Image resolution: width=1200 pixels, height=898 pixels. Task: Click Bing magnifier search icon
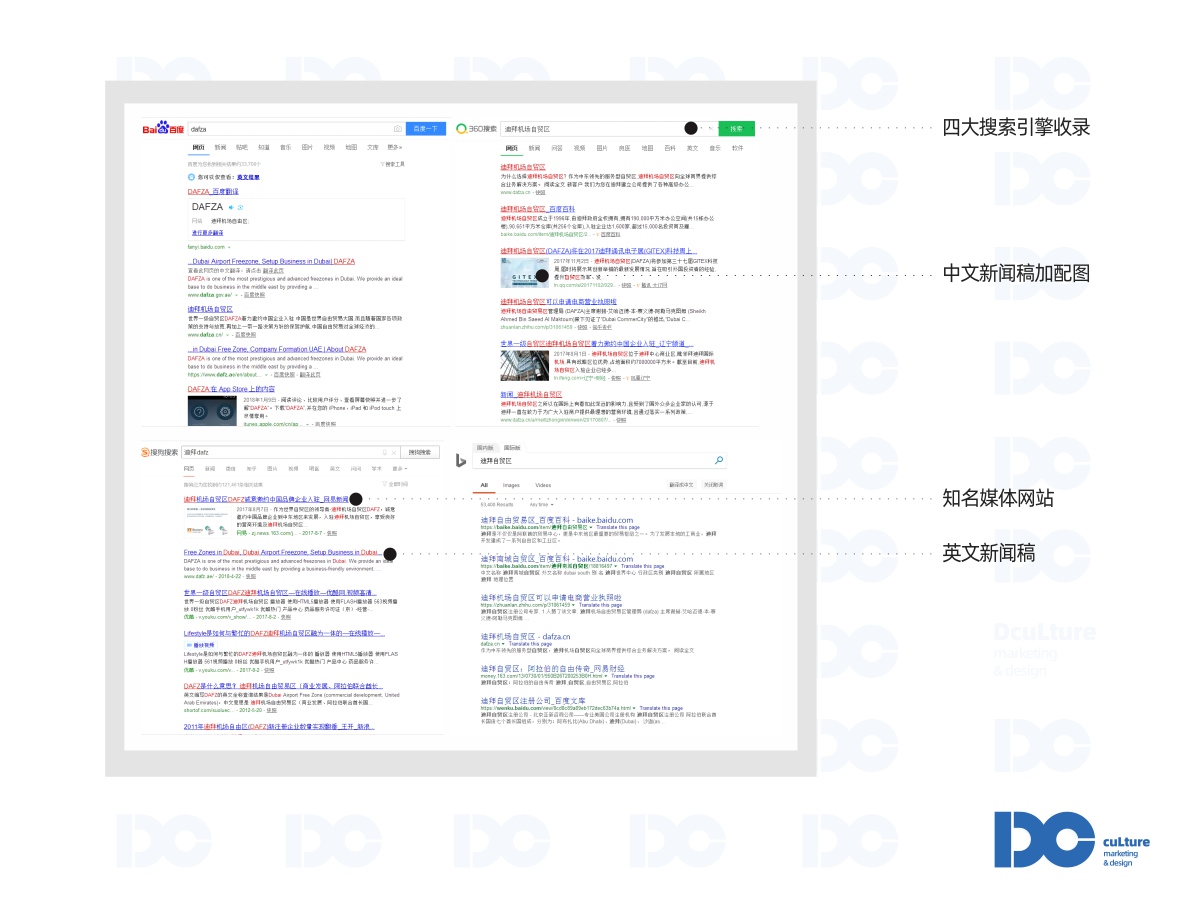pos(719,461)
